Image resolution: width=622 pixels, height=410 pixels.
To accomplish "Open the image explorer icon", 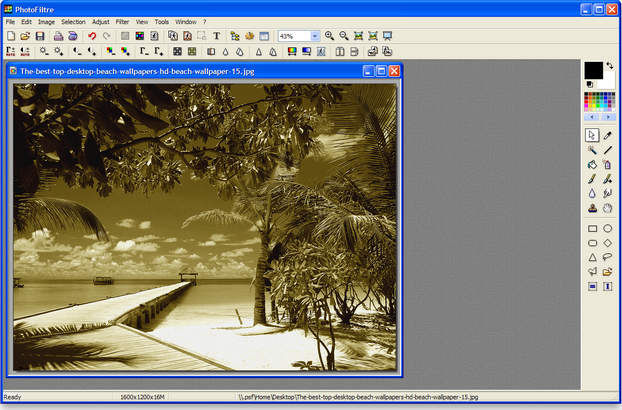I will (x=235, y=36).
